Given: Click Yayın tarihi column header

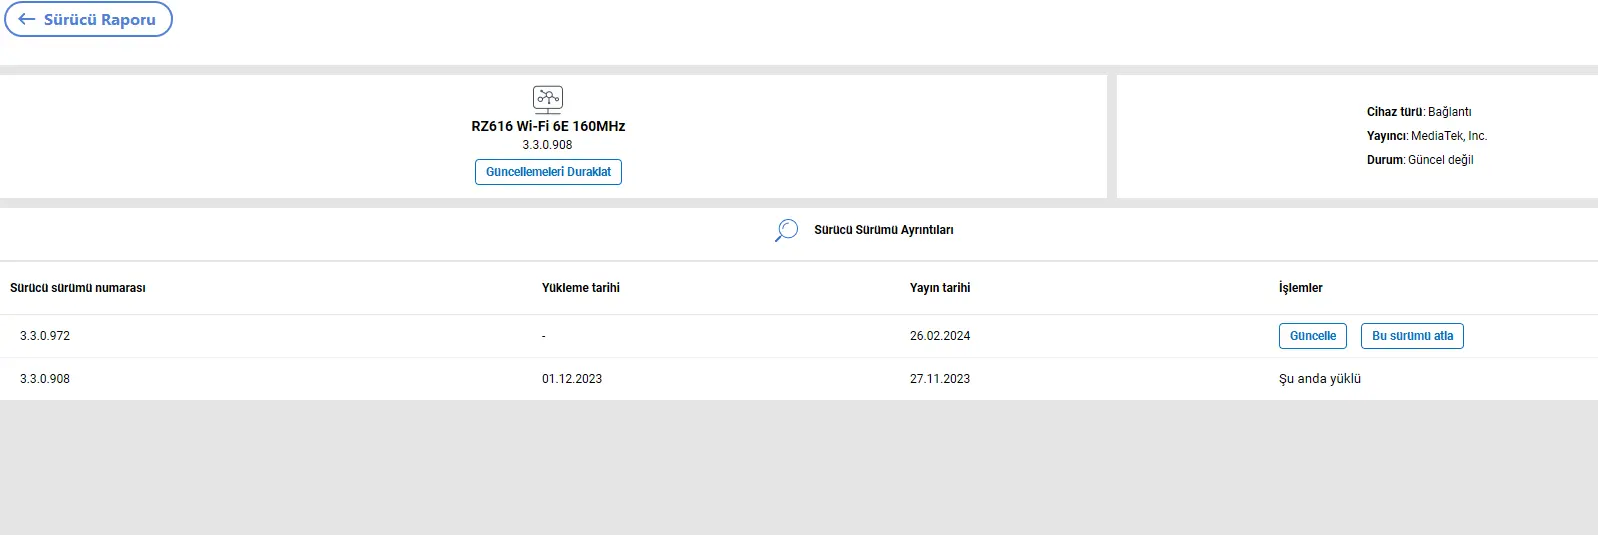Looking at the screenshot, I should (x=940, y=288).
